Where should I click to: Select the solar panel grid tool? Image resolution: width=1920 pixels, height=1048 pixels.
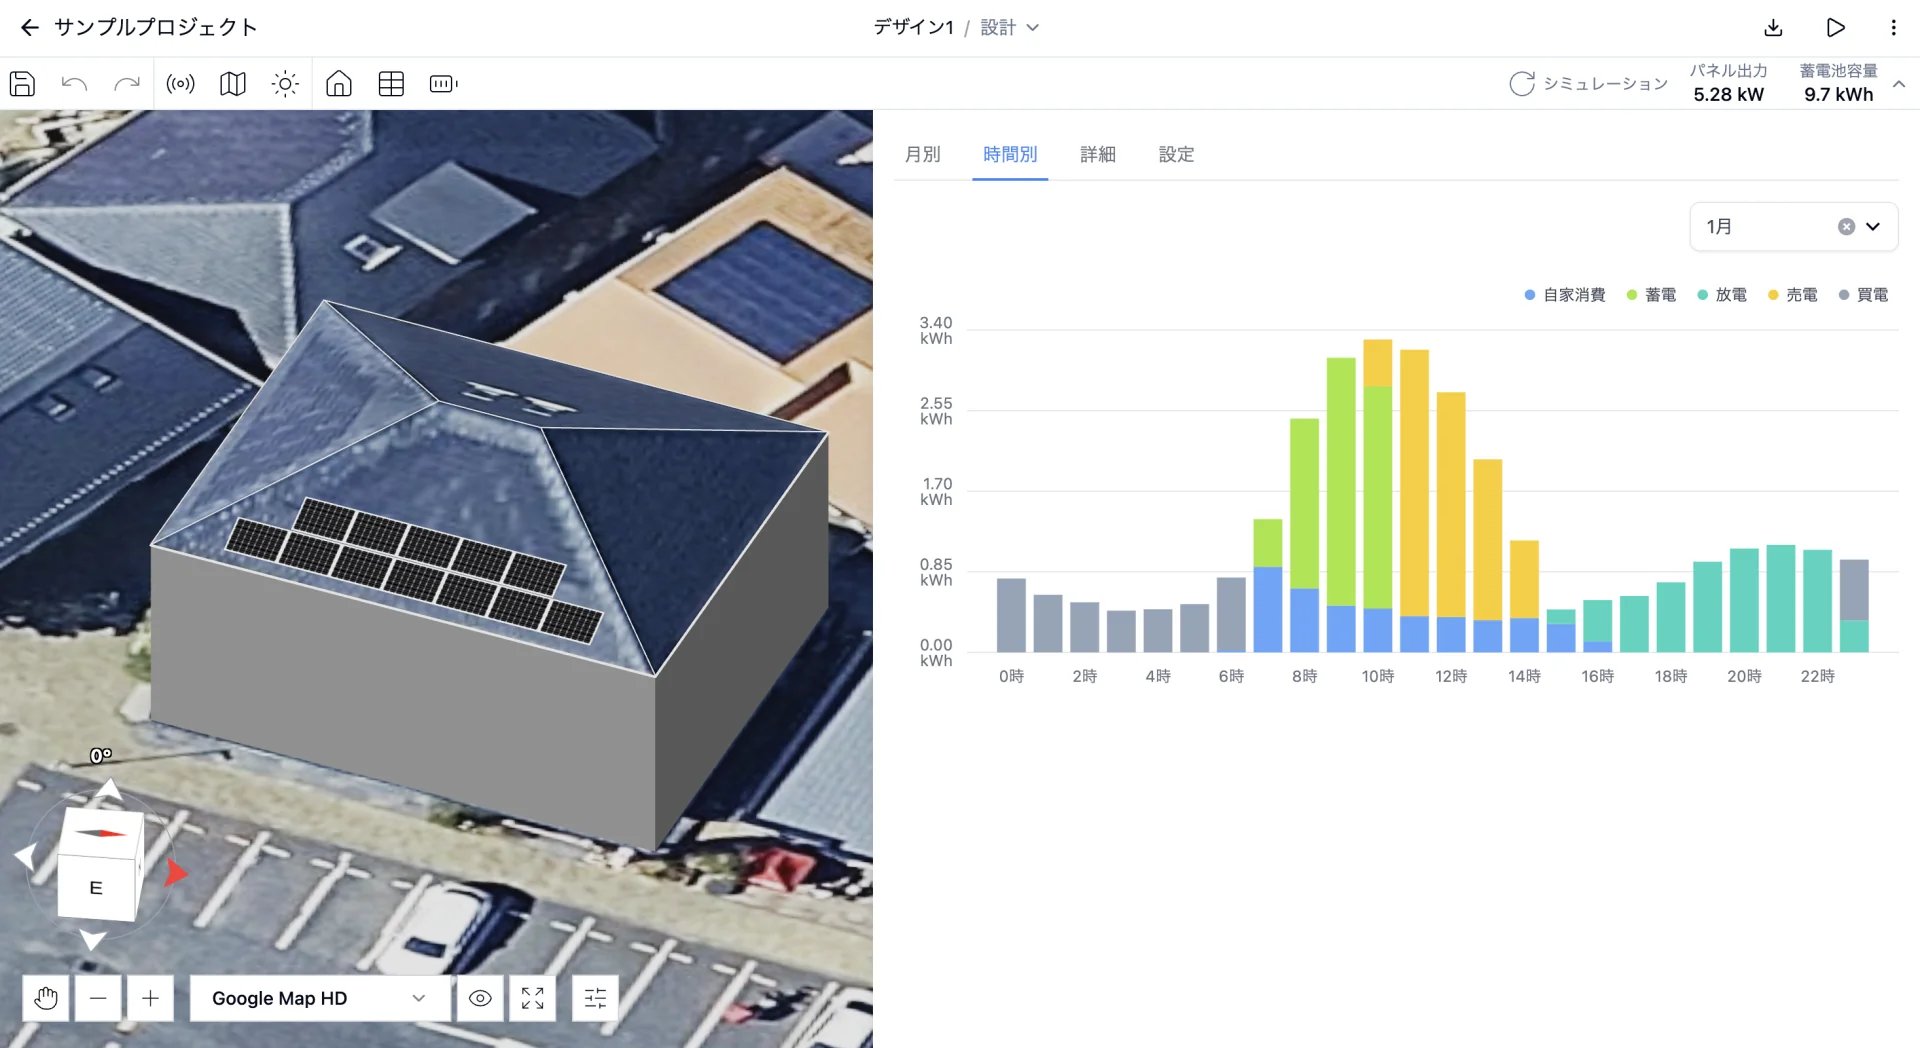pos(391,84)
